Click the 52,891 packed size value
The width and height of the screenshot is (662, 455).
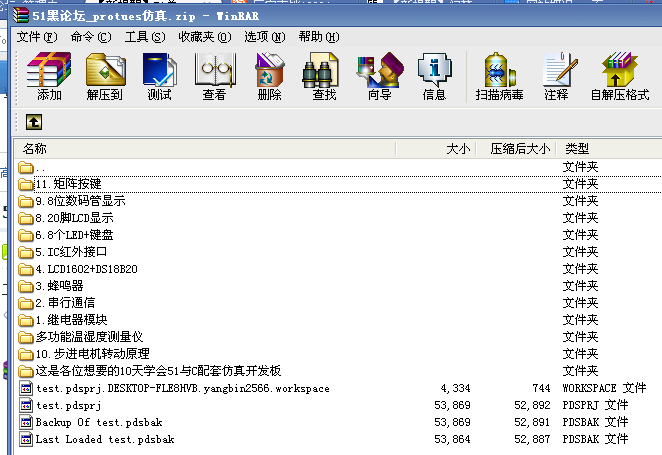pos(532,422)
